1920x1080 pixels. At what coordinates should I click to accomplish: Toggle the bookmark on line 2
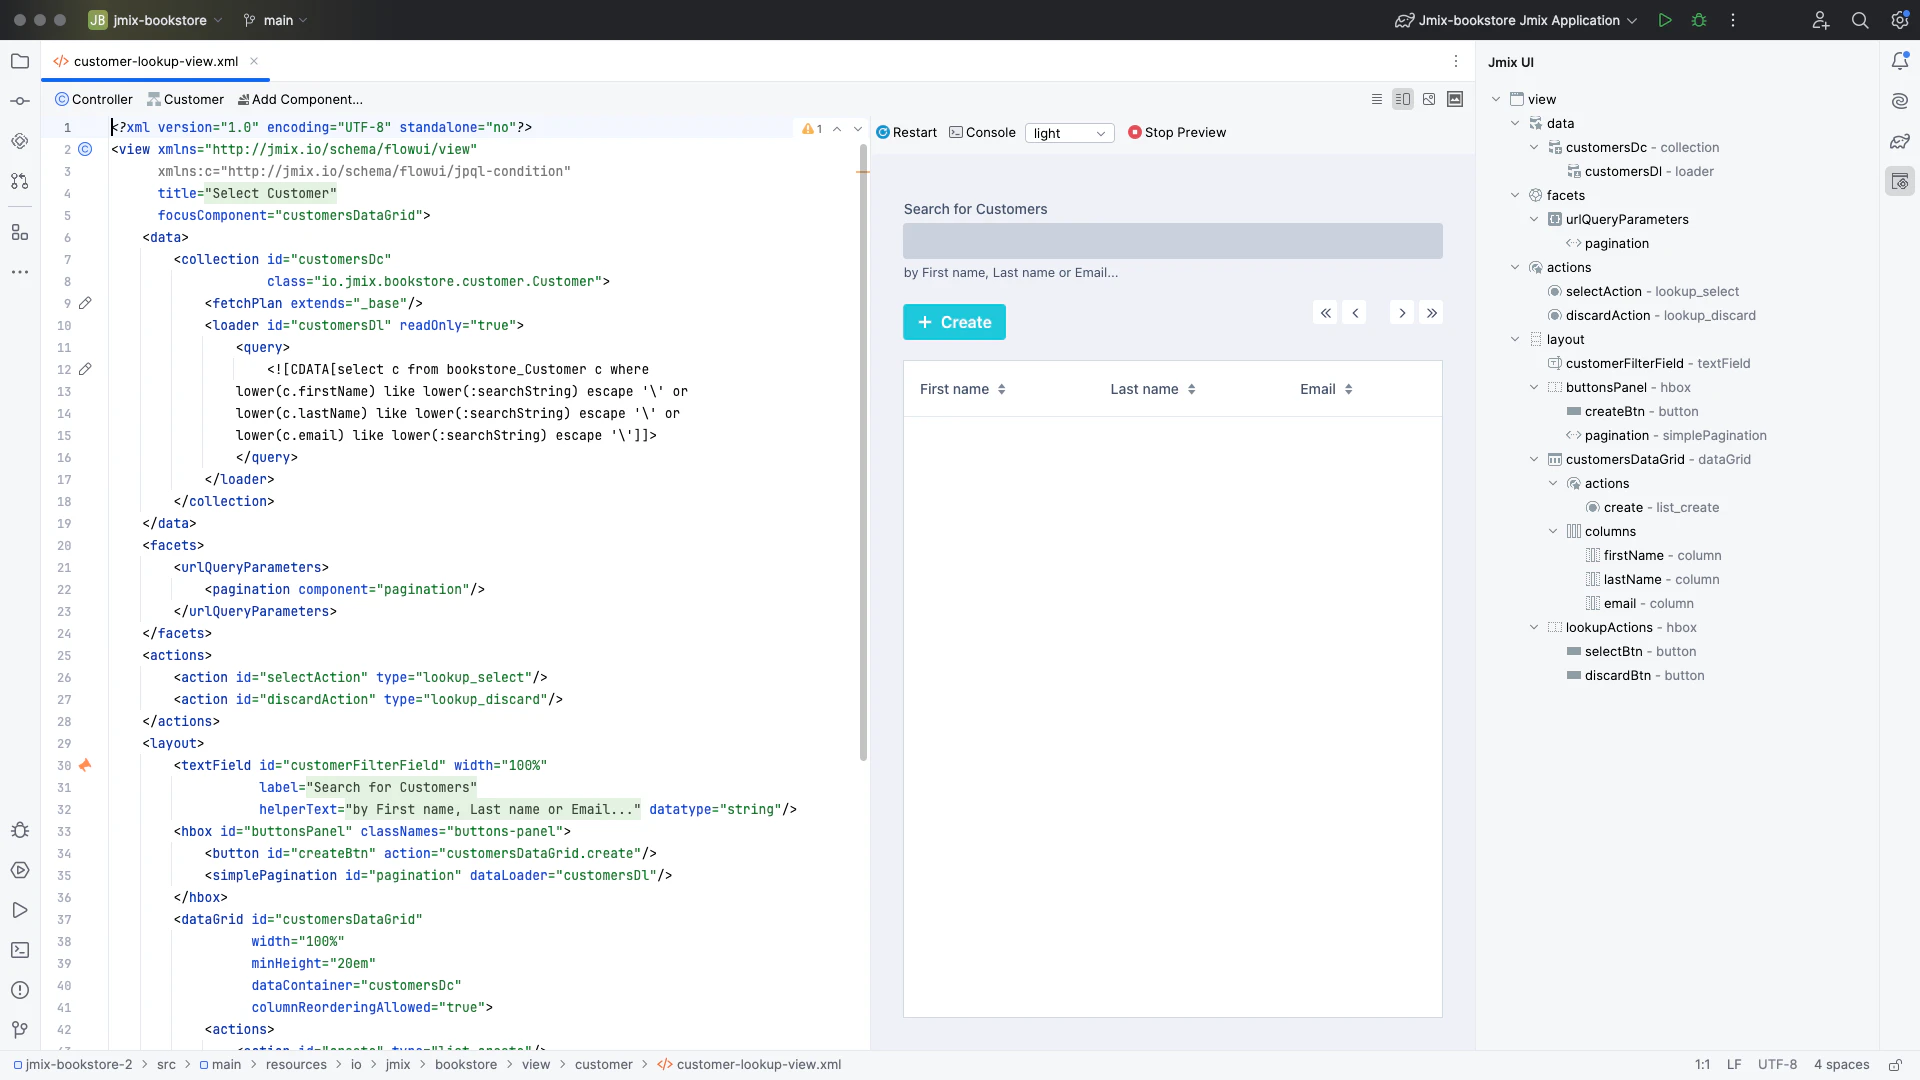coord(86,149)
